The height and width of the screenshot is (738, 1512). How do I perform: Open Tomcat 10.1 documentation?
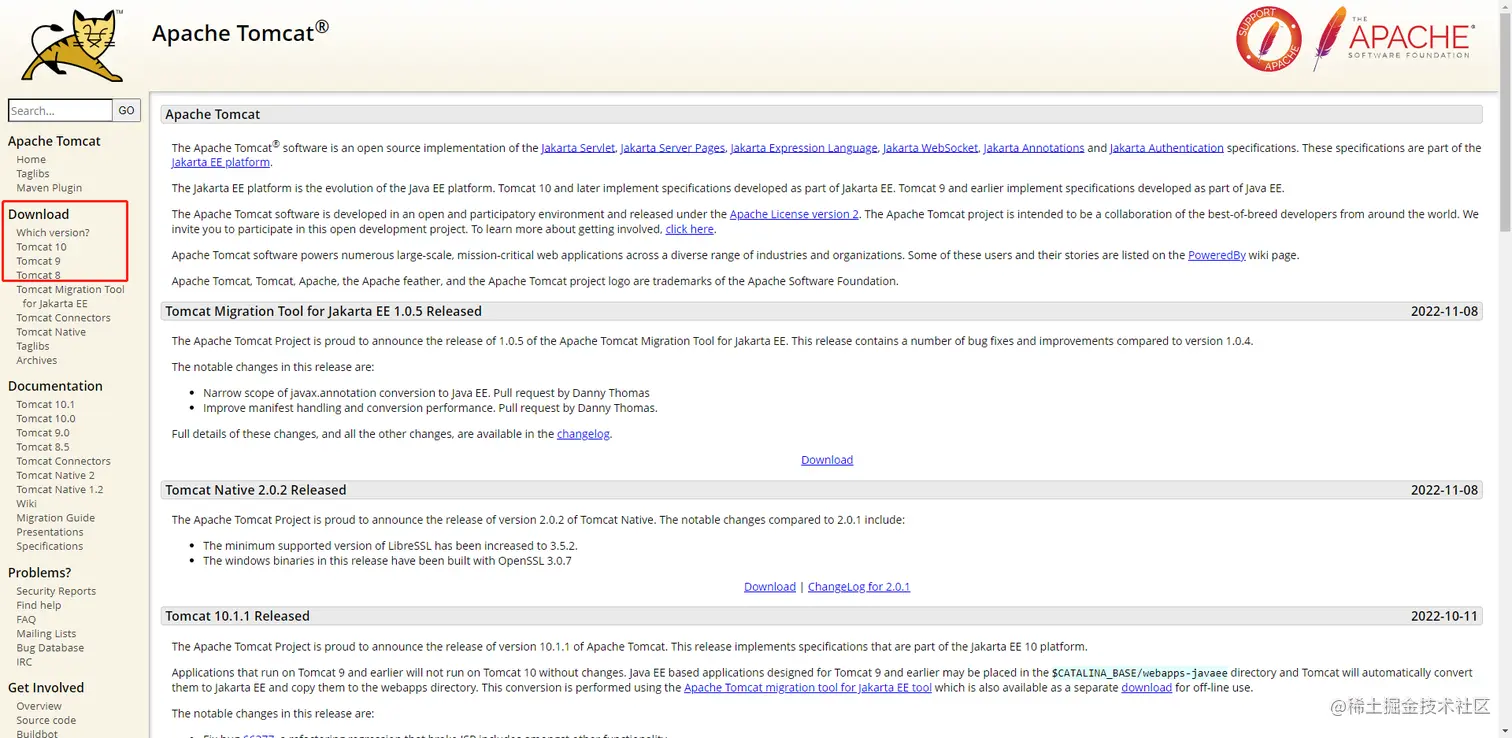coord(45,404)
